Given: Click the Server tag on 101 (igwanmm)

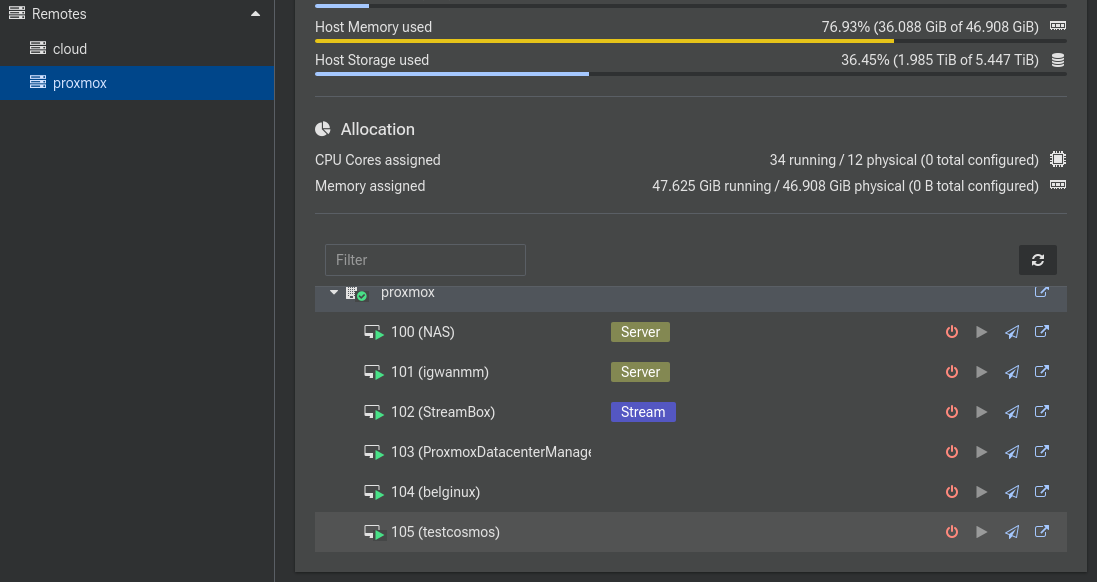Looking at the screenshot, I should point(640,371).
